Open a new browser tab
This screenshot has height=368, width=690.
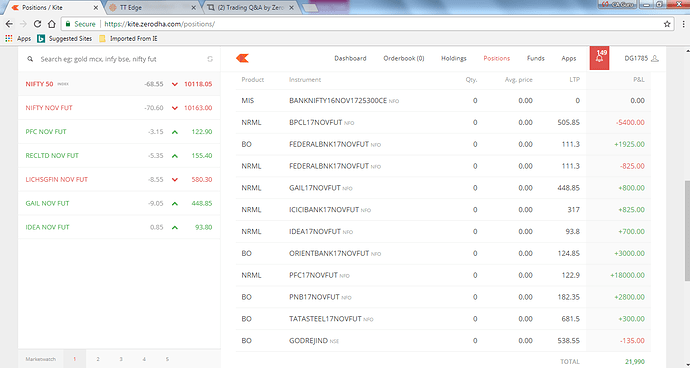tap(310, 8)
